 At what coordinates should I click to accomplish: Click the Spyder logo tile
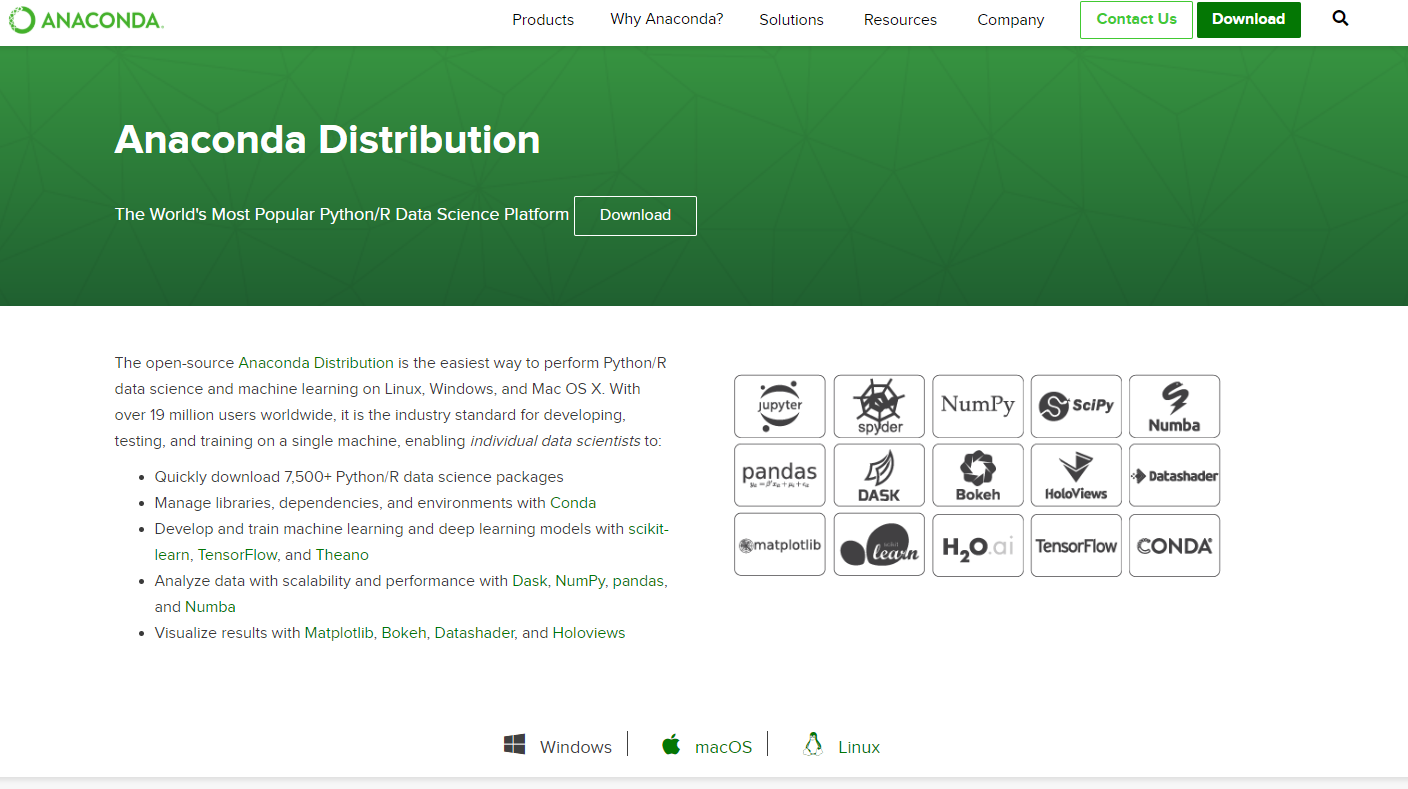click(879, 406)
